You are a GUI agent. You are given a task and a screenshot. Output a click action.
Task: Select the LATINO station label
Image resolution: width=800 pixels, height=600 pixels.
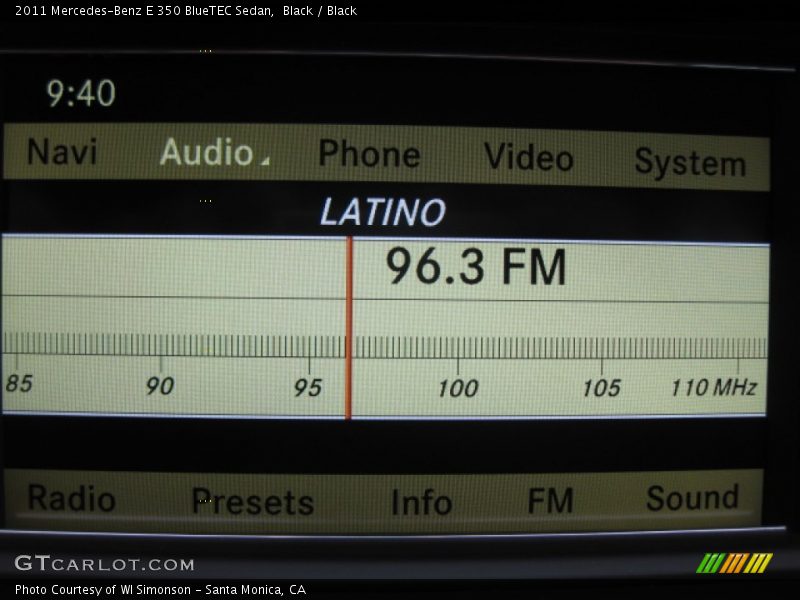(x=382, y=212)
